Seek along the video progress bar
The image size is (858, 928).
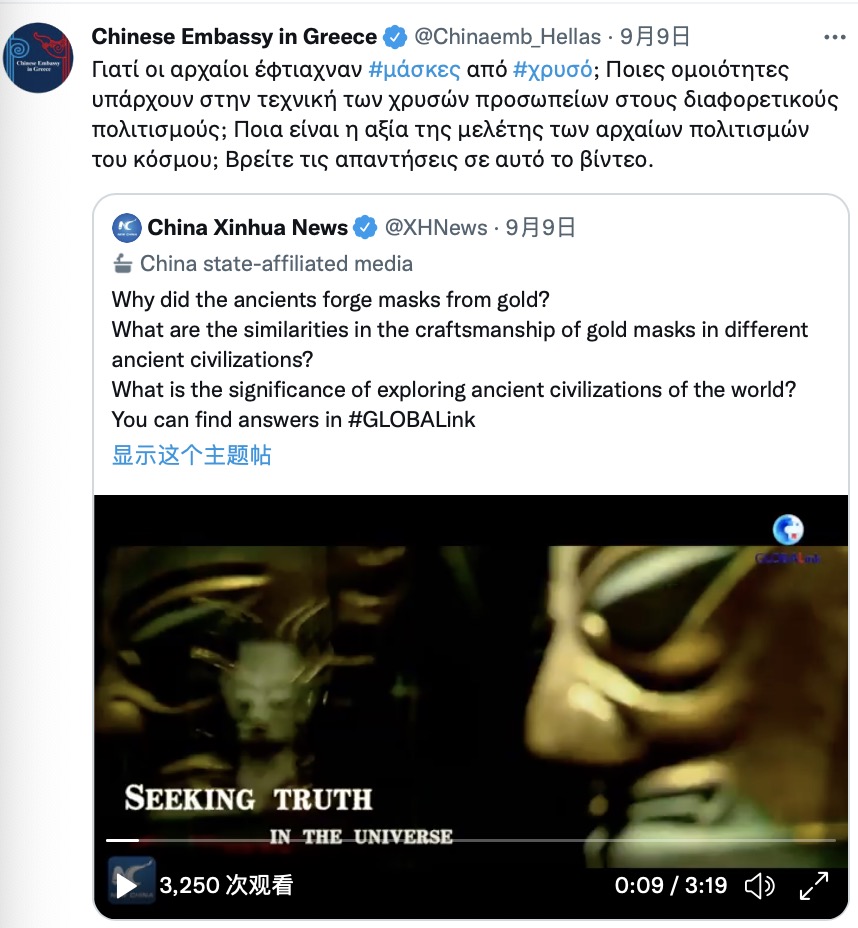(x=470, y=840)
